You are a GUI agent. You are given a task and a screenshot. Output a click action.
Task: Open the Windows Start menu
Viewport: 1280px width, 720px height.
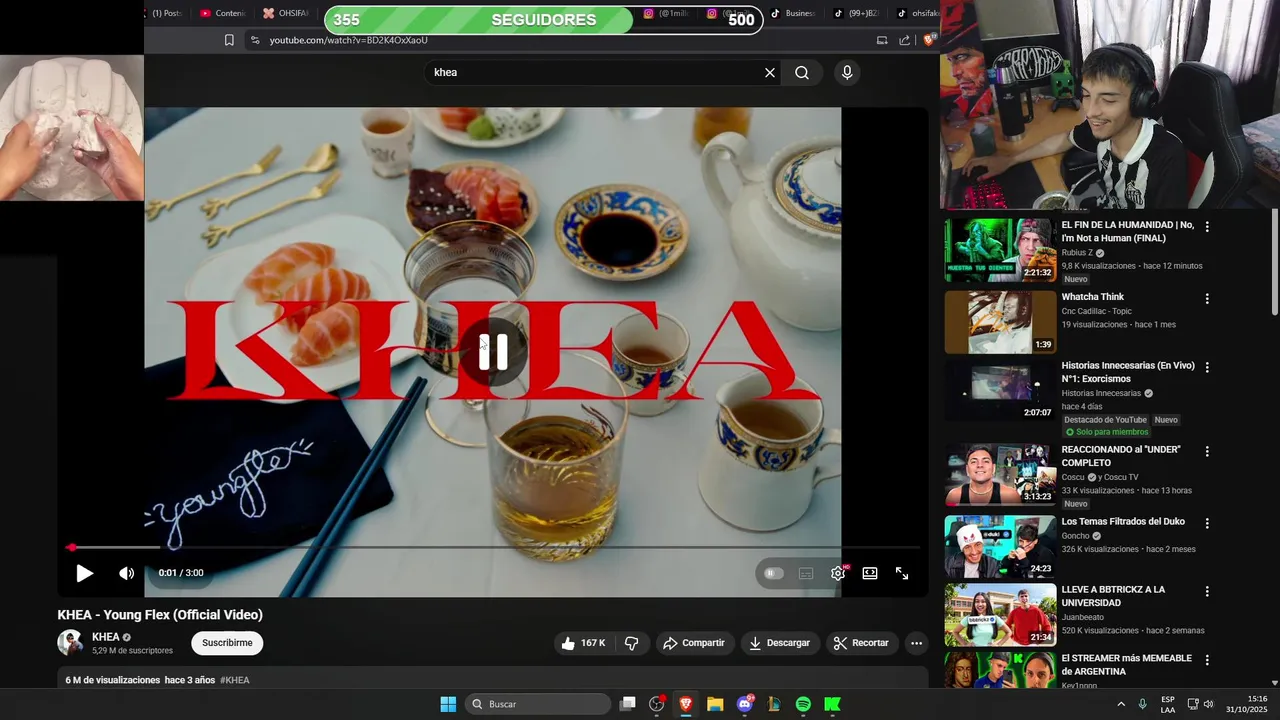[x=448, y=704]
